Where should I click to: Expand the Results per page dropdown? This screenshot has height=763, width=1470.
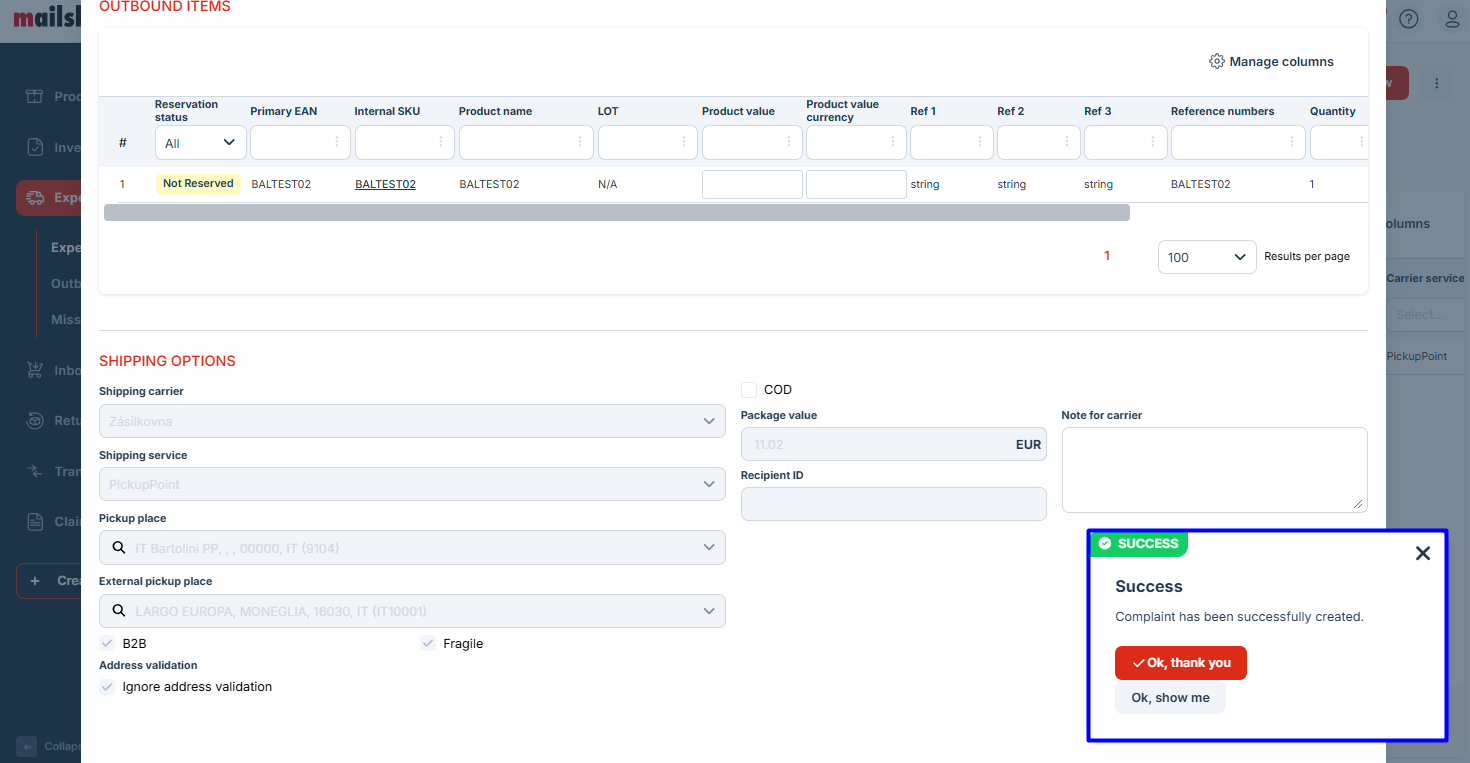pyautogui.click(x=1206, y=257)
